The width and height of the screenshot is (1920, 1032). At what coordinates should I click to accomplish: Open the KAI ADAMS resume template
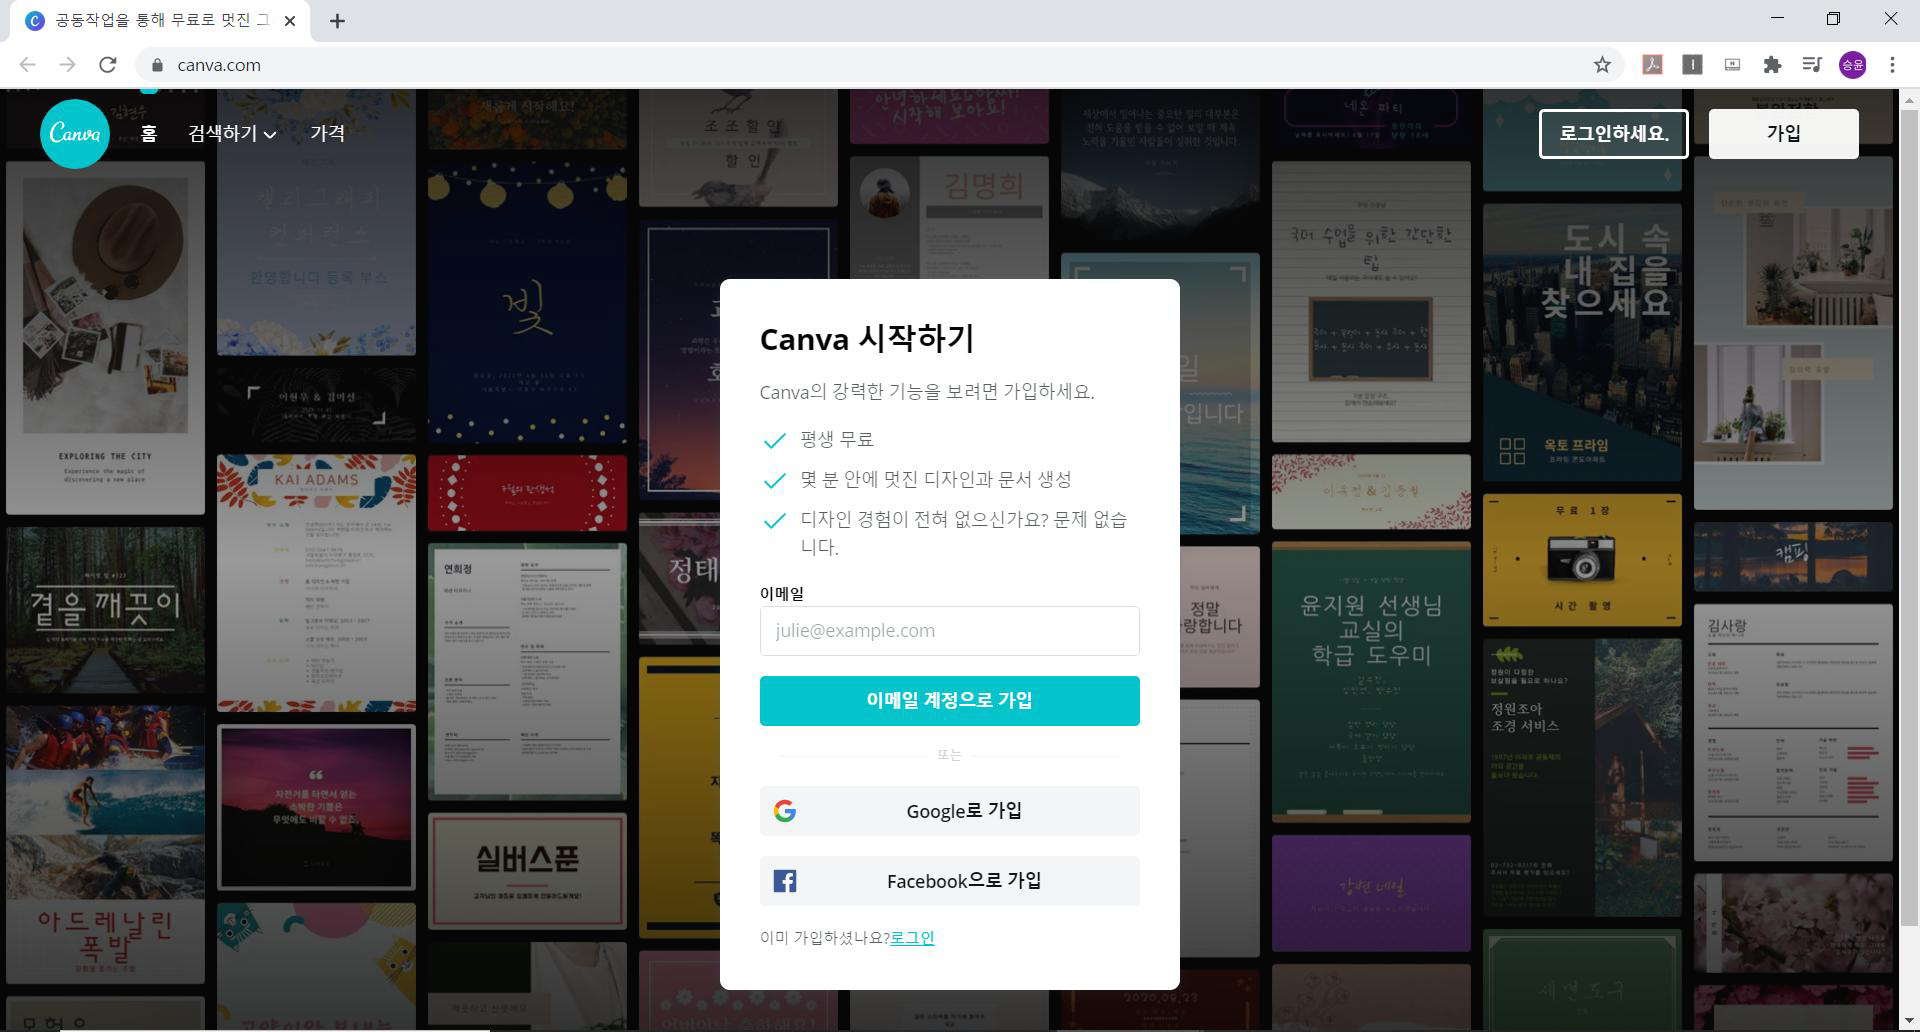[316, 583]
